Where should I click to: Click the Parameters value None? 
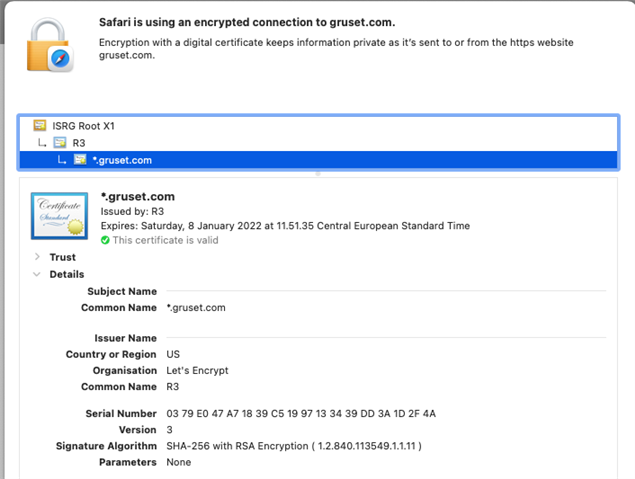click(179, 462)
